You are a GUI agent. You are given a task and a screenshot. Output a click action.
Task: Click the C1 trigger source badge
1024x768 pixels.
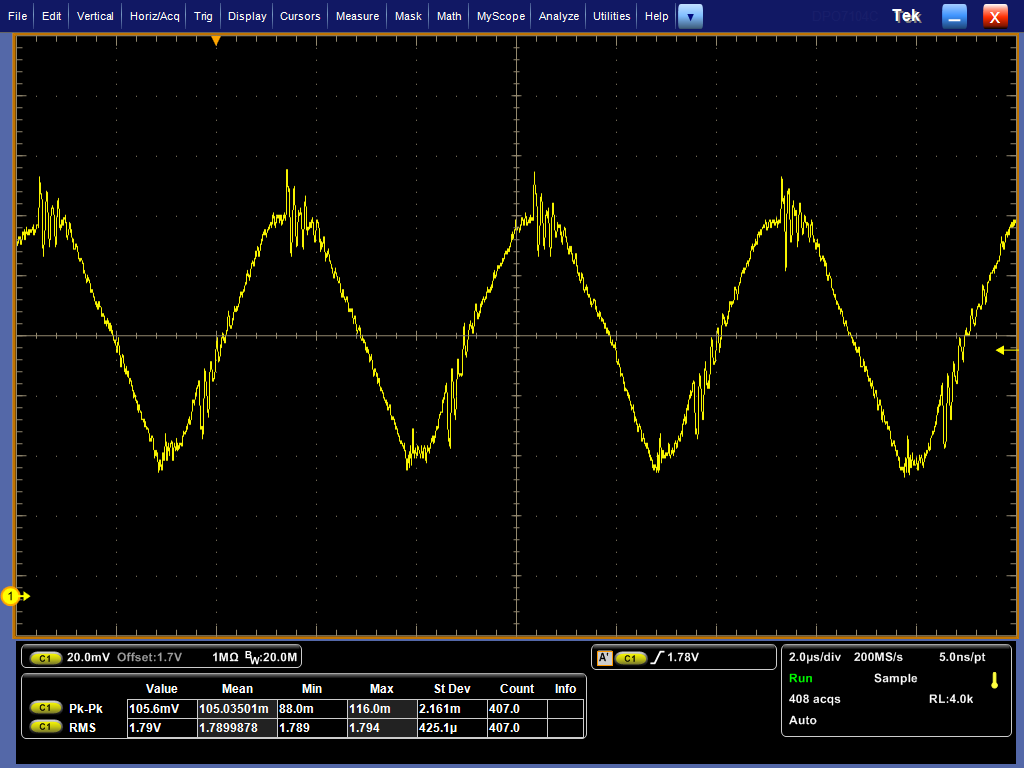(x=630, y=658)
